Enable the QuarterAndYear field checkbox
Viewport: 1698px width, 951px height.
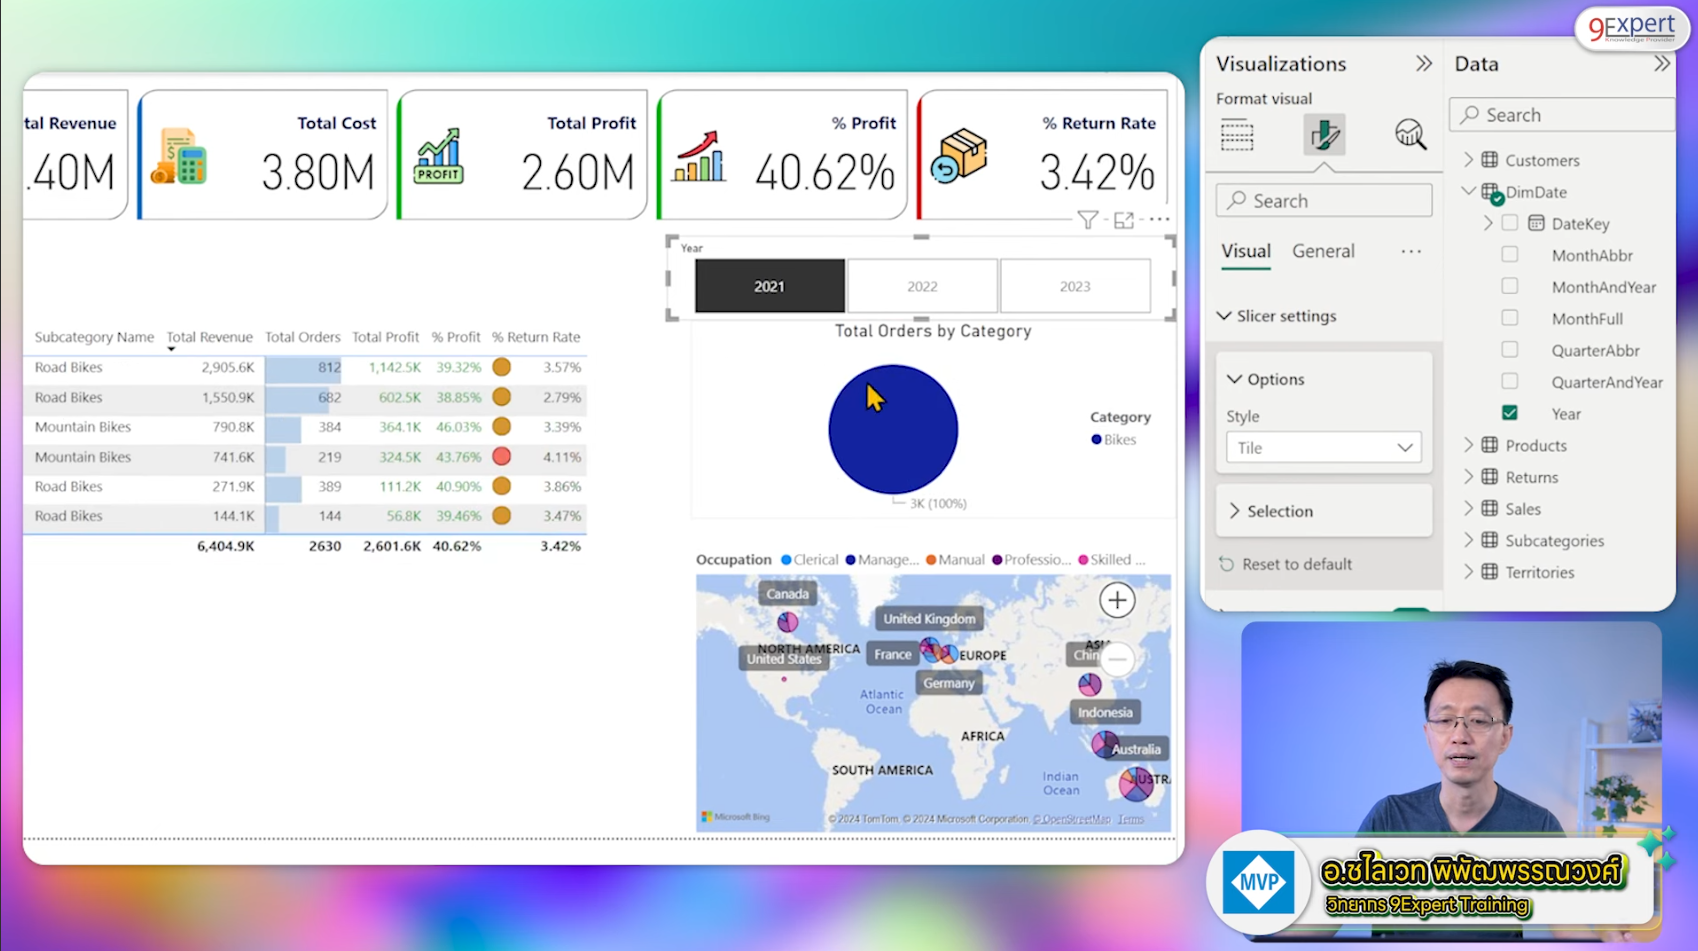coord(1509,382)
